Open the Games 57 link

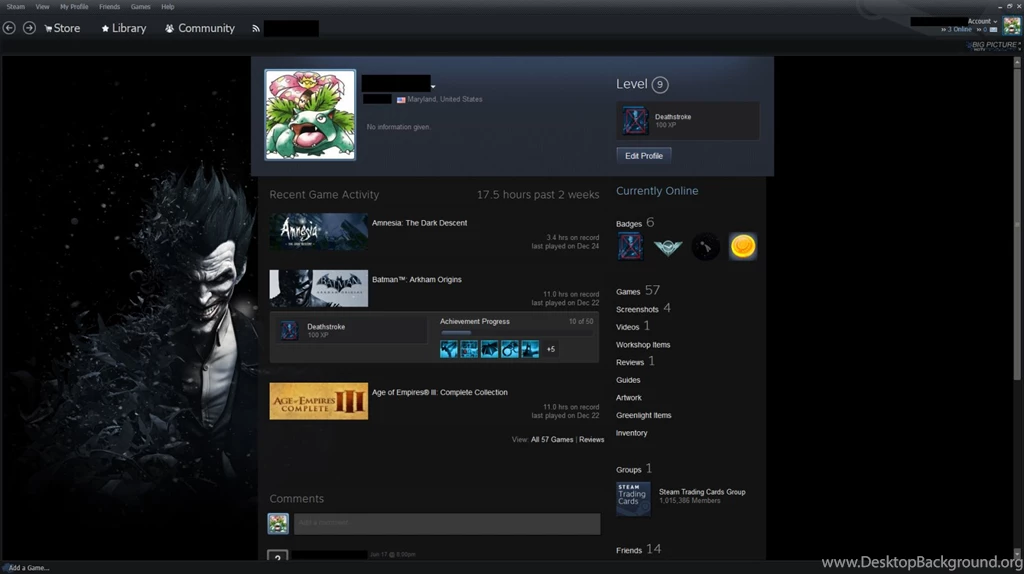click(x=638, y=291)
